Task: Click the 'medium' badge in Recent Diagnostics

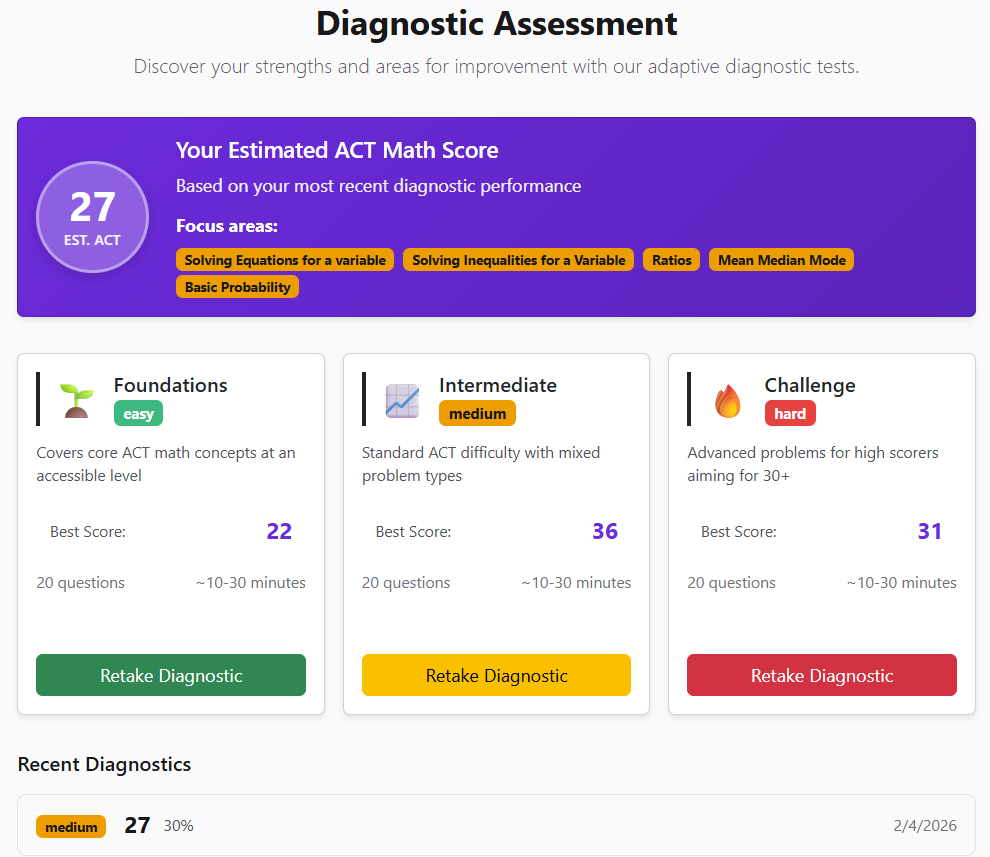Action: pyautogui.click(x=71, y=826)
